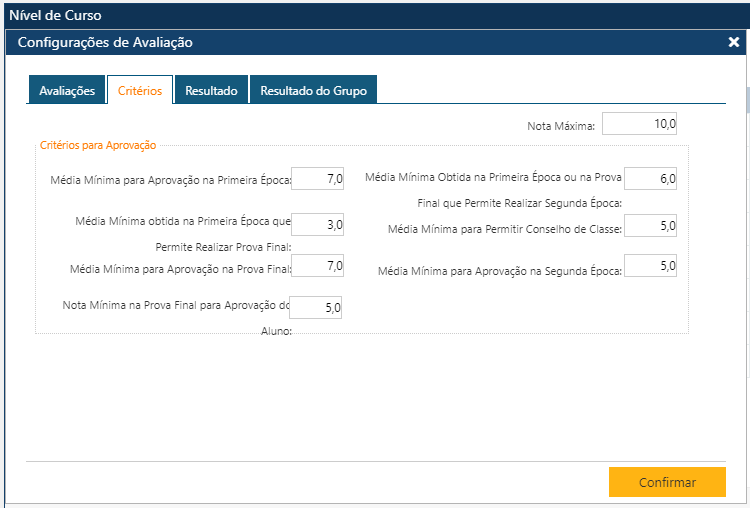Go to the Resultado do Grupo tab
Image resolution: width=750 pixels, height=508 pixels.
tap(313, 90)
